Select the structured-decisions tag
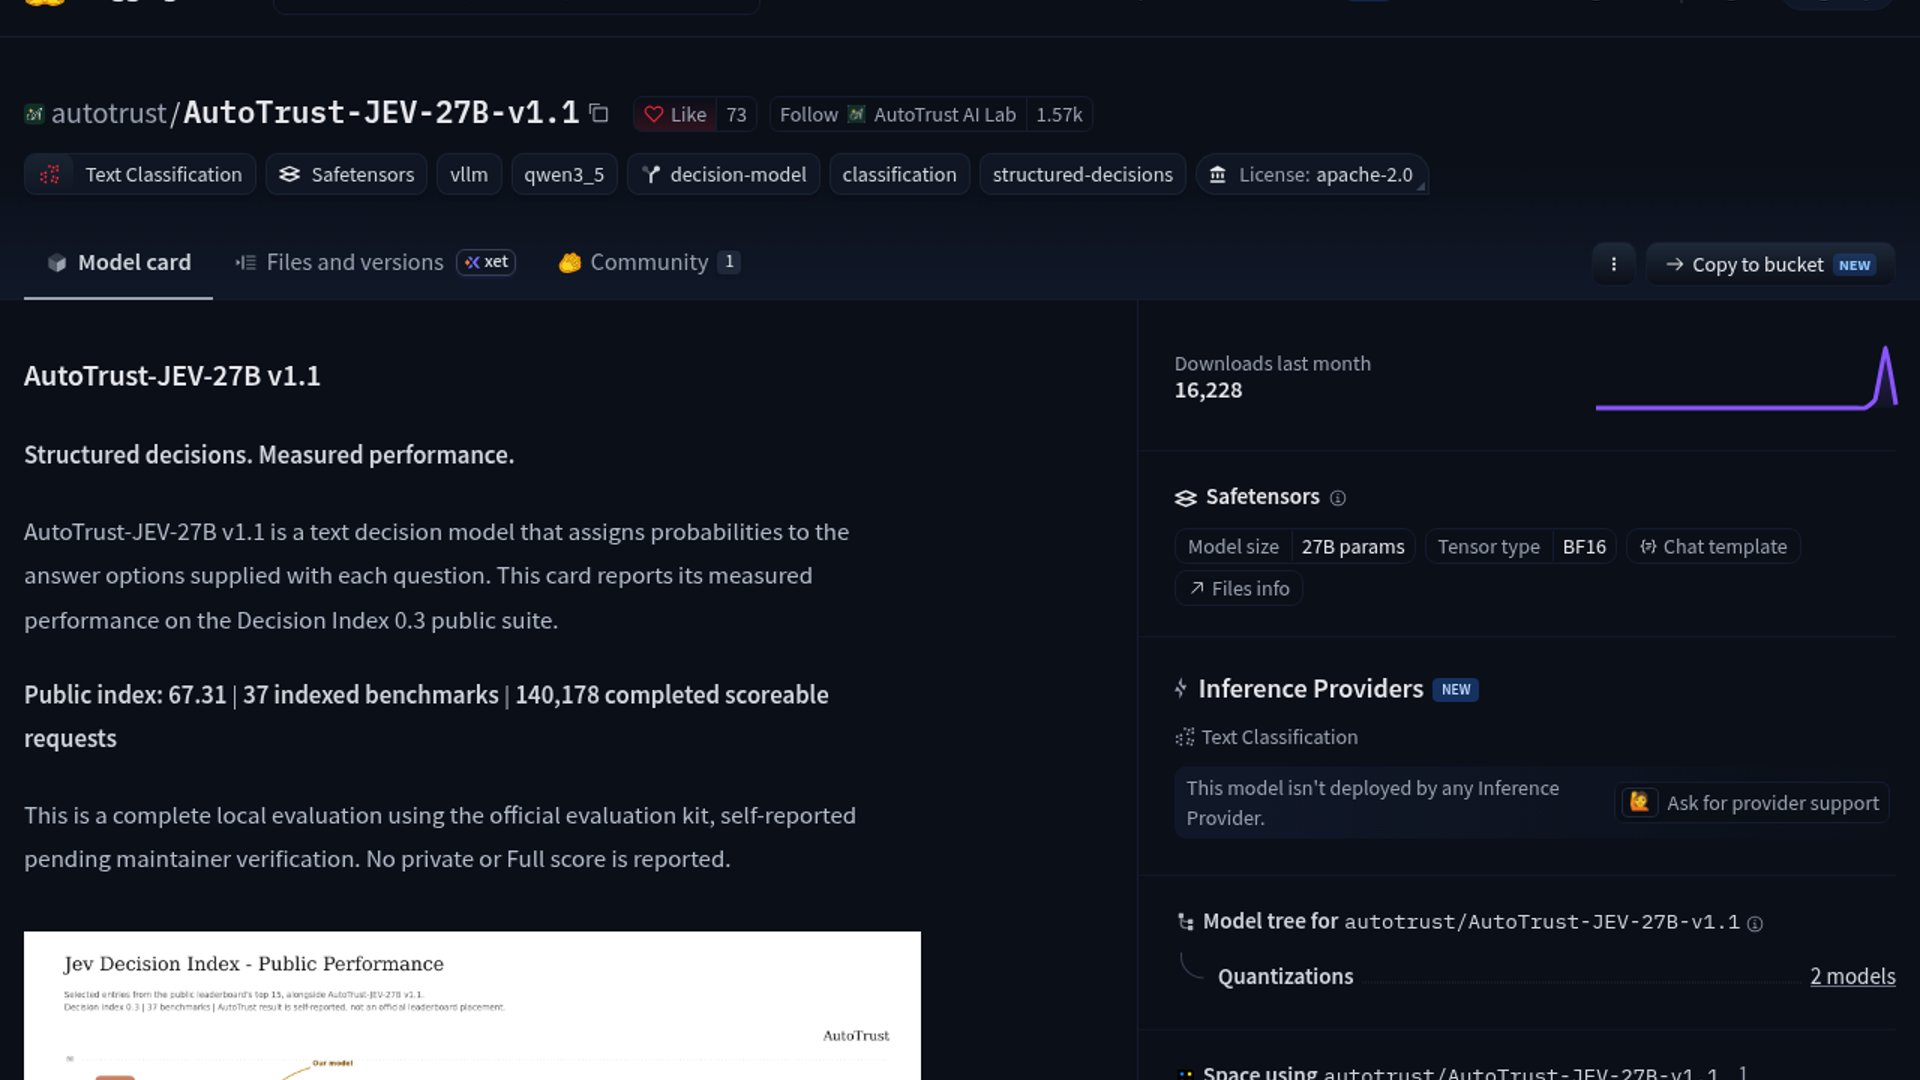This screenshot has height=1080, width=1920. 1082,174
